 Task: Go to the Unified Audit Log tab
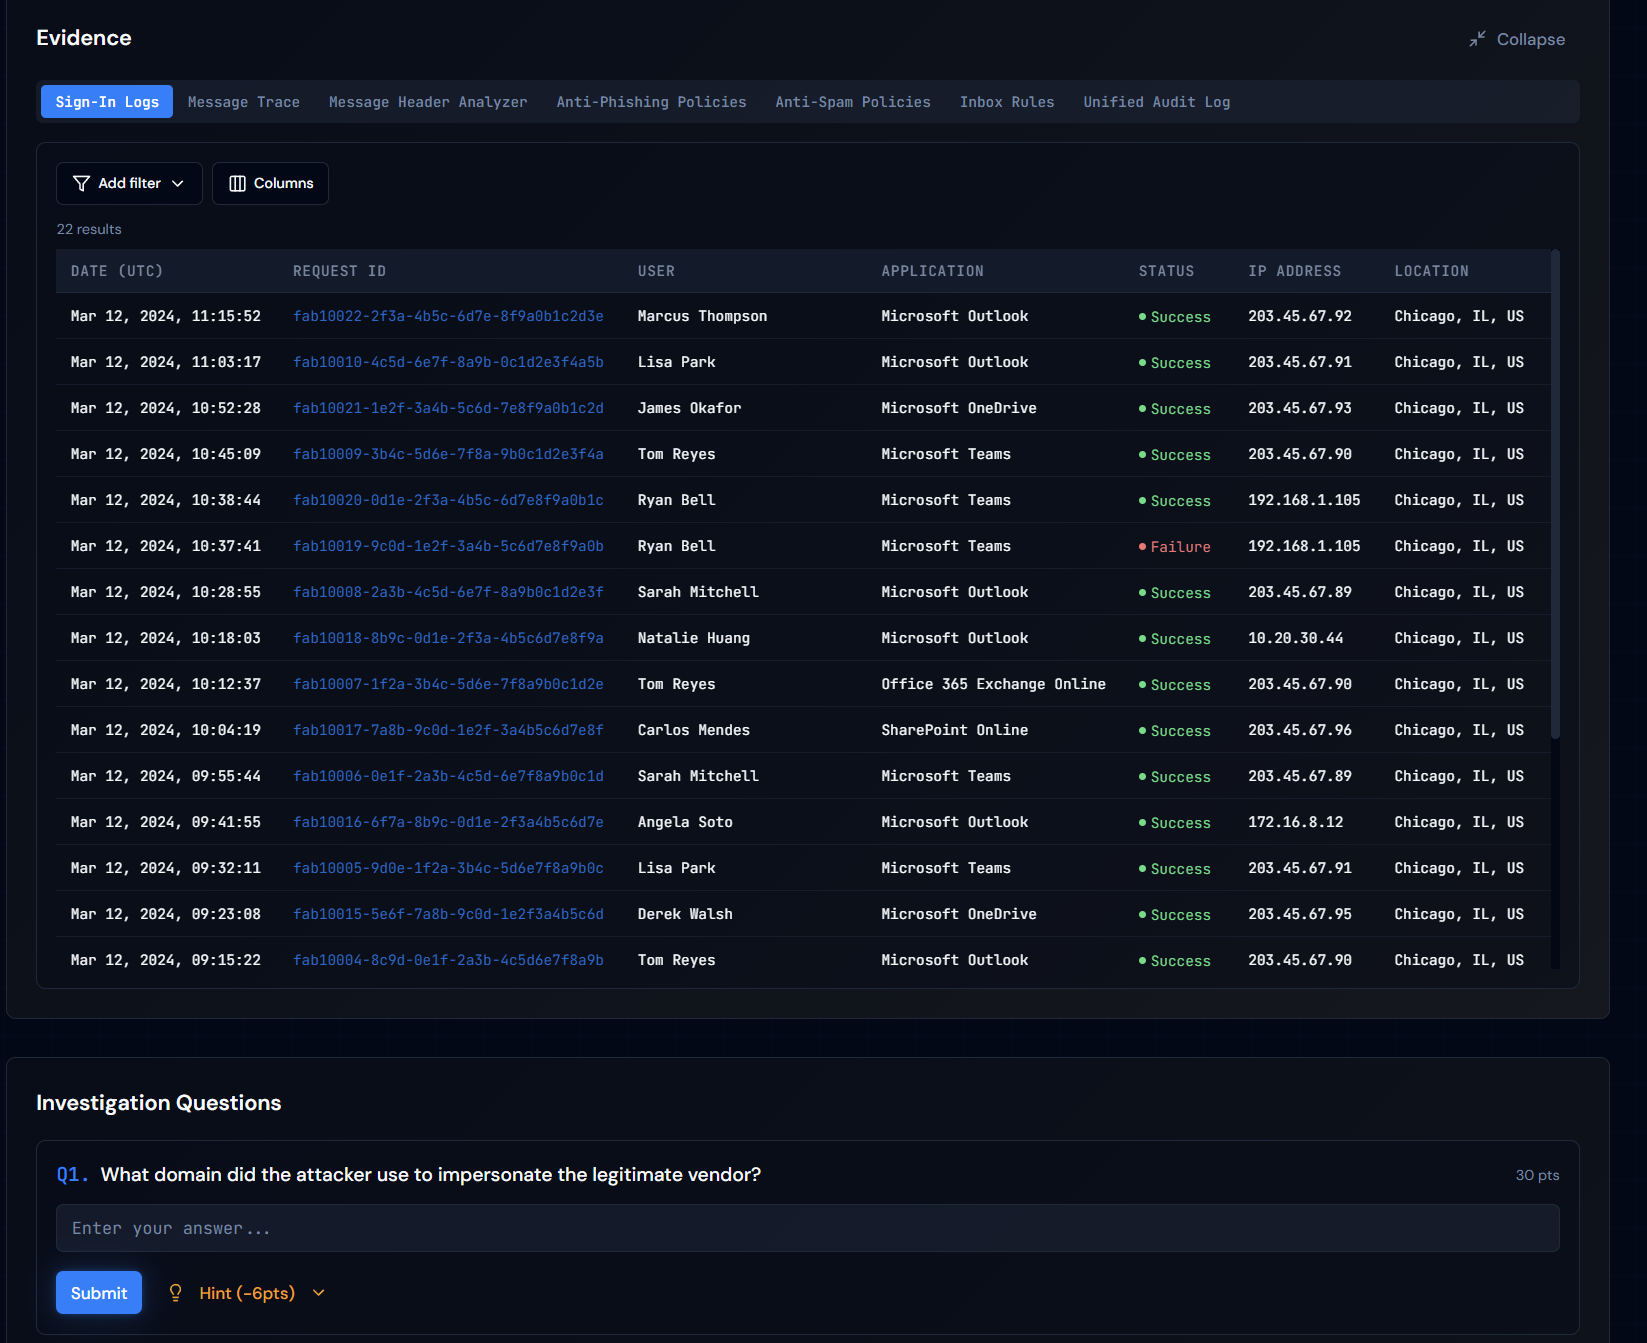tap(1156, 102)
